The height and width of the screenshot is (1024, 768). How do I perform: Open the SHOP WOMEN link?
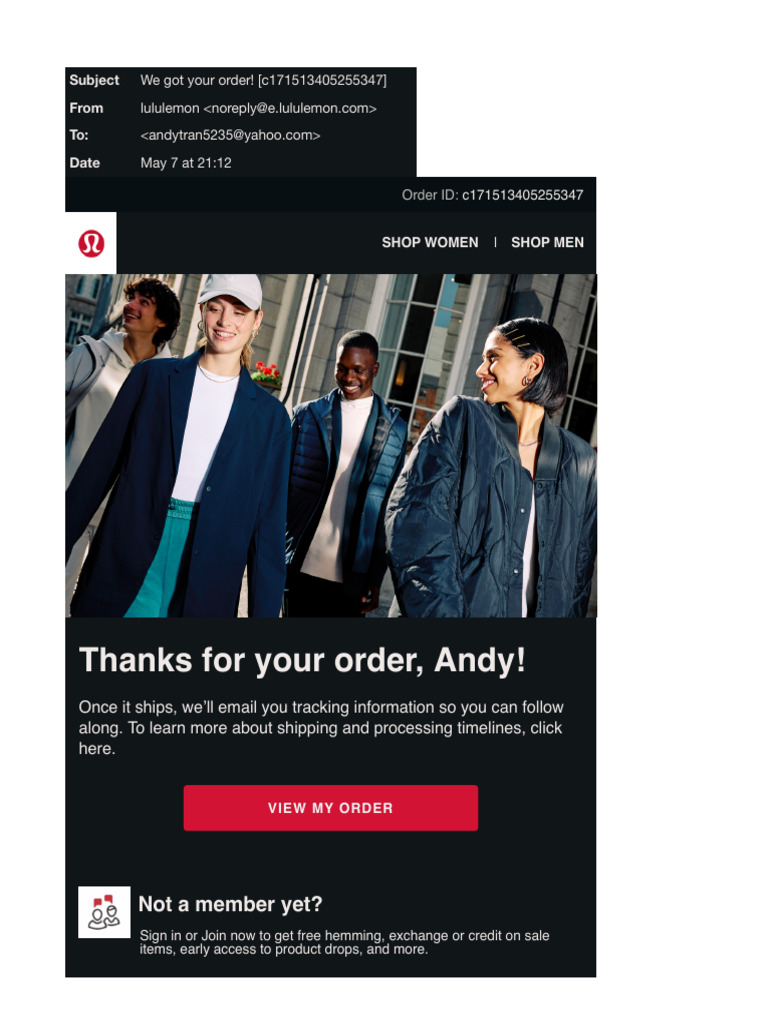[430, 242]
